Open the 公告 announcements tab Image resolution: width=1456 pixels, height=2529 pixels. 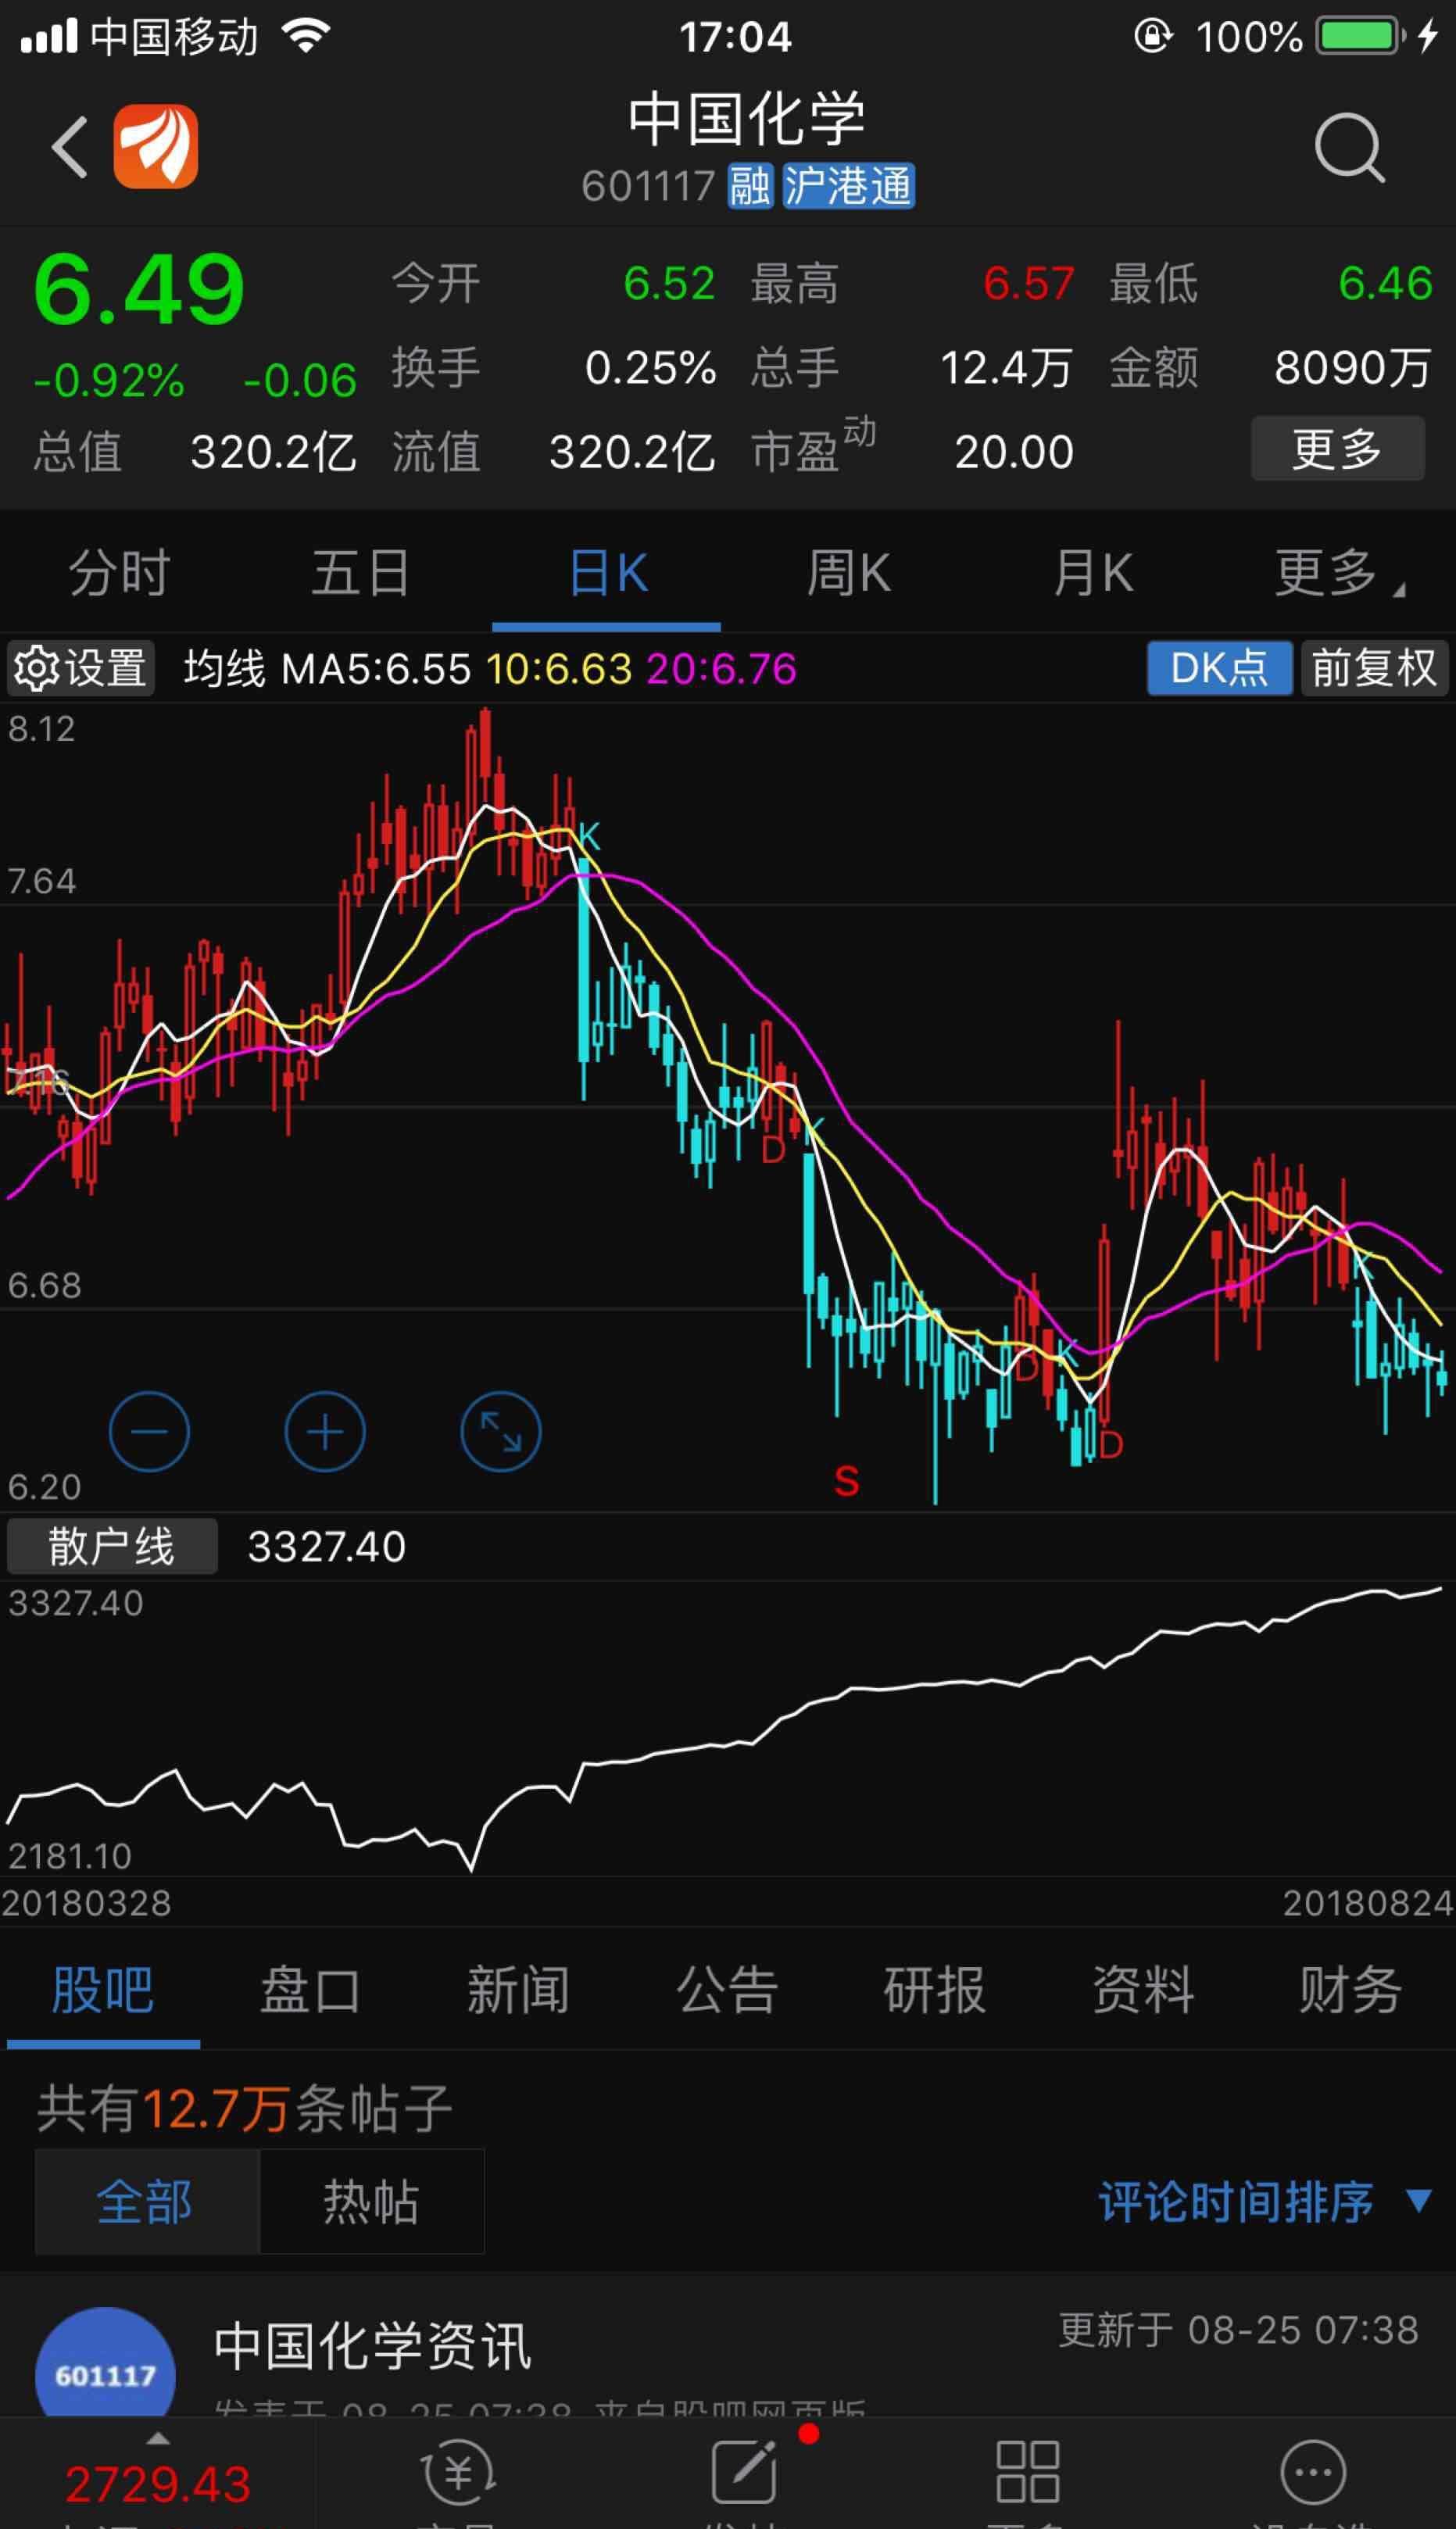[727, 1990]
